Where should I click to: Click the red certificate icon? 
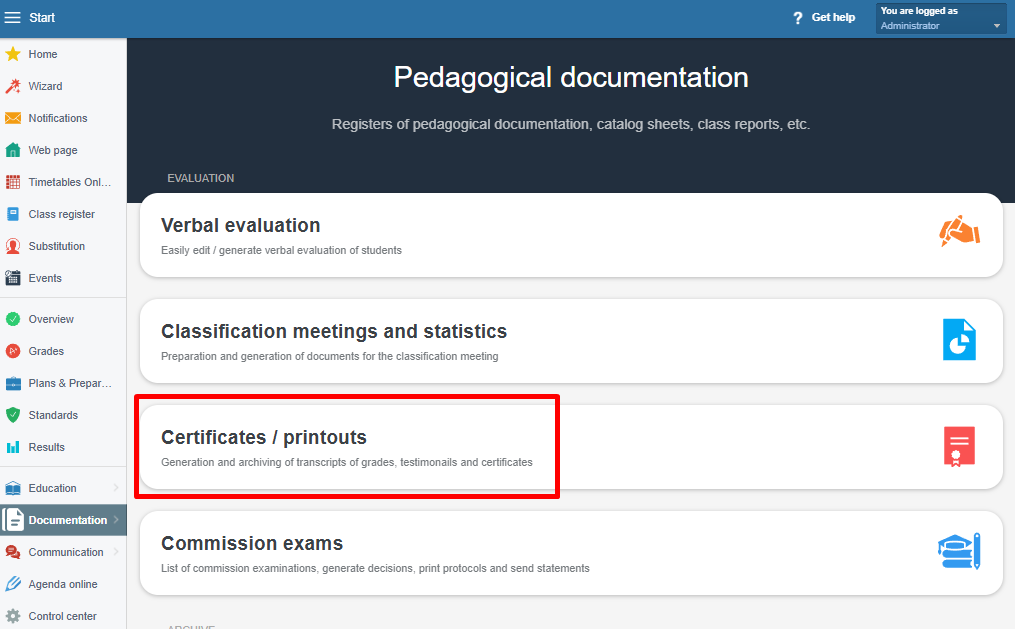point(959,446)
